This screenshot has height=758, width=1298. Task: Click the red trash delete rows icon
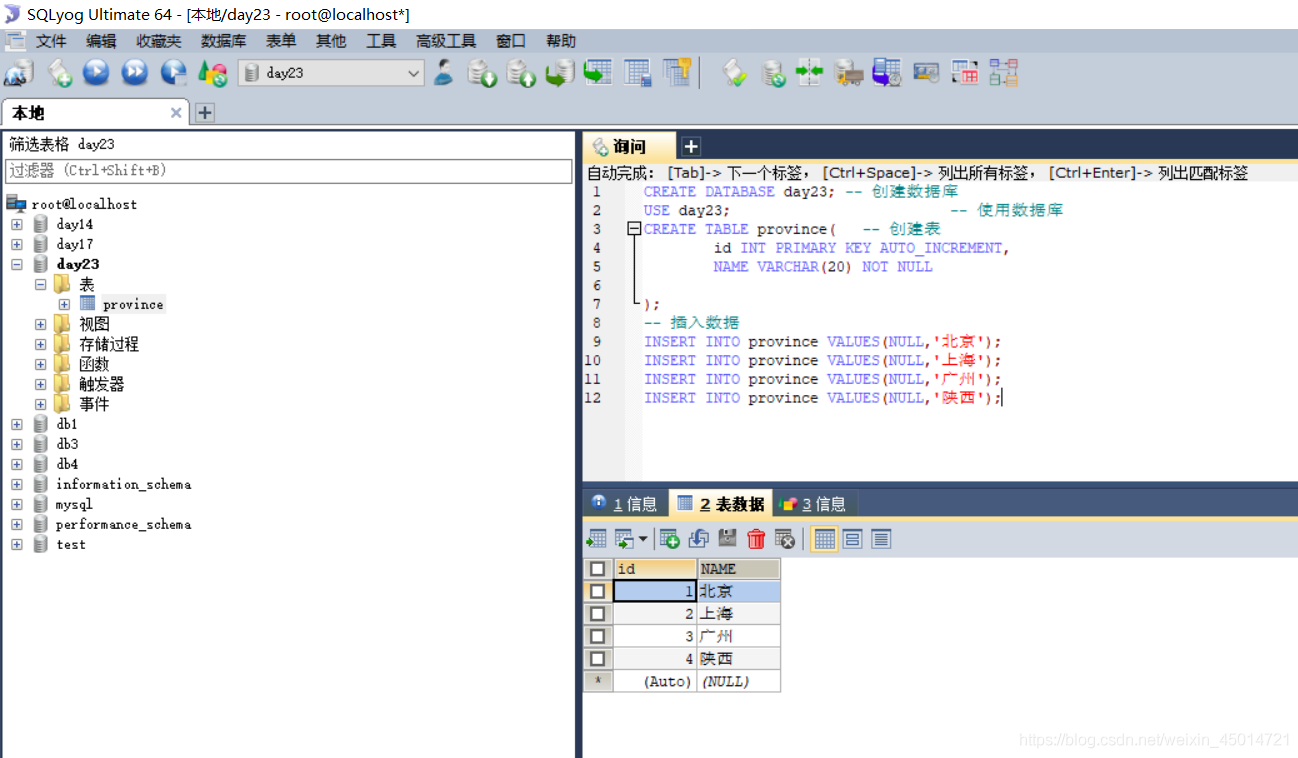pyautogui.click(x=756, y=539)
